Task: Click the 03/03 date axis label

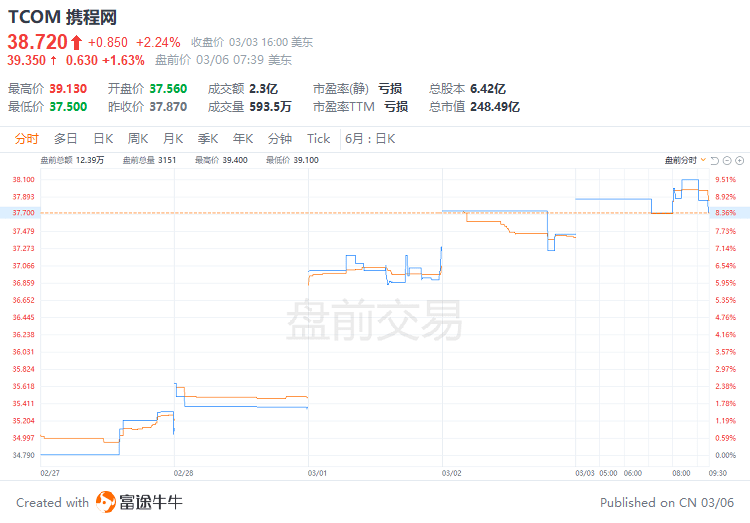Action: (585, 473)
